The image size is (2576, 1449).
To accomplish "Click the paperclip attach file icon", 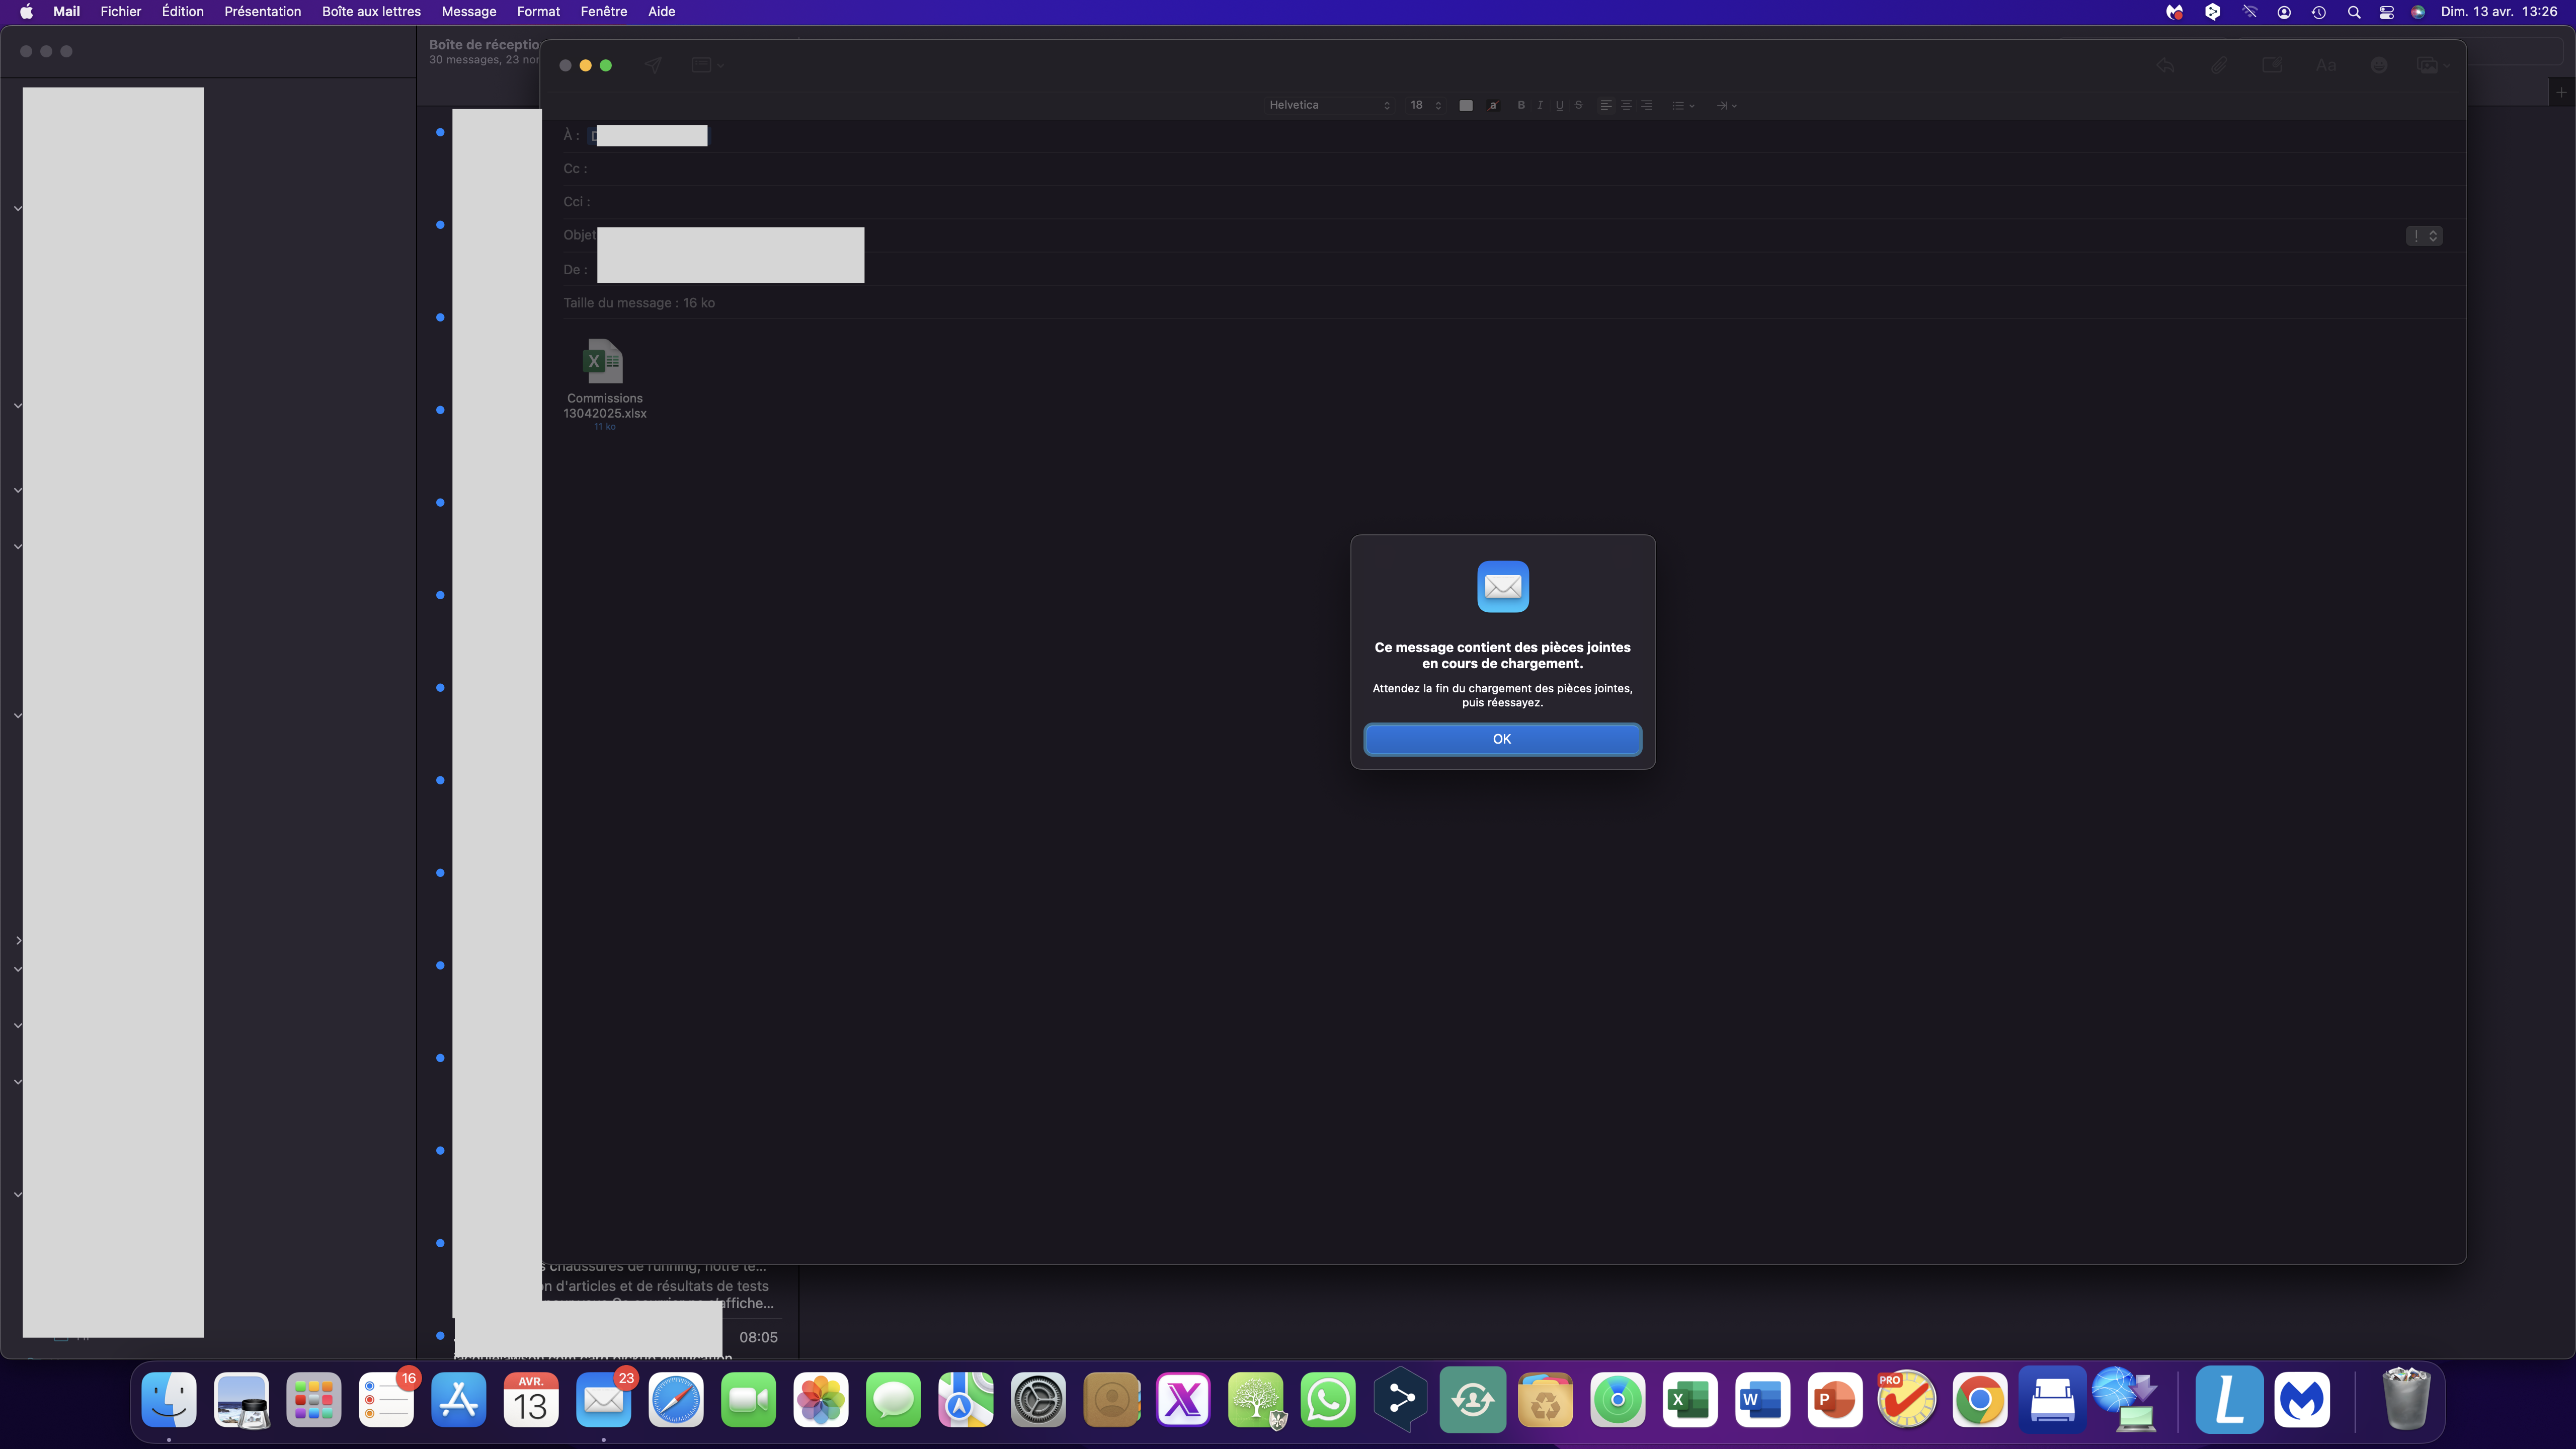I will point(2218,65).
